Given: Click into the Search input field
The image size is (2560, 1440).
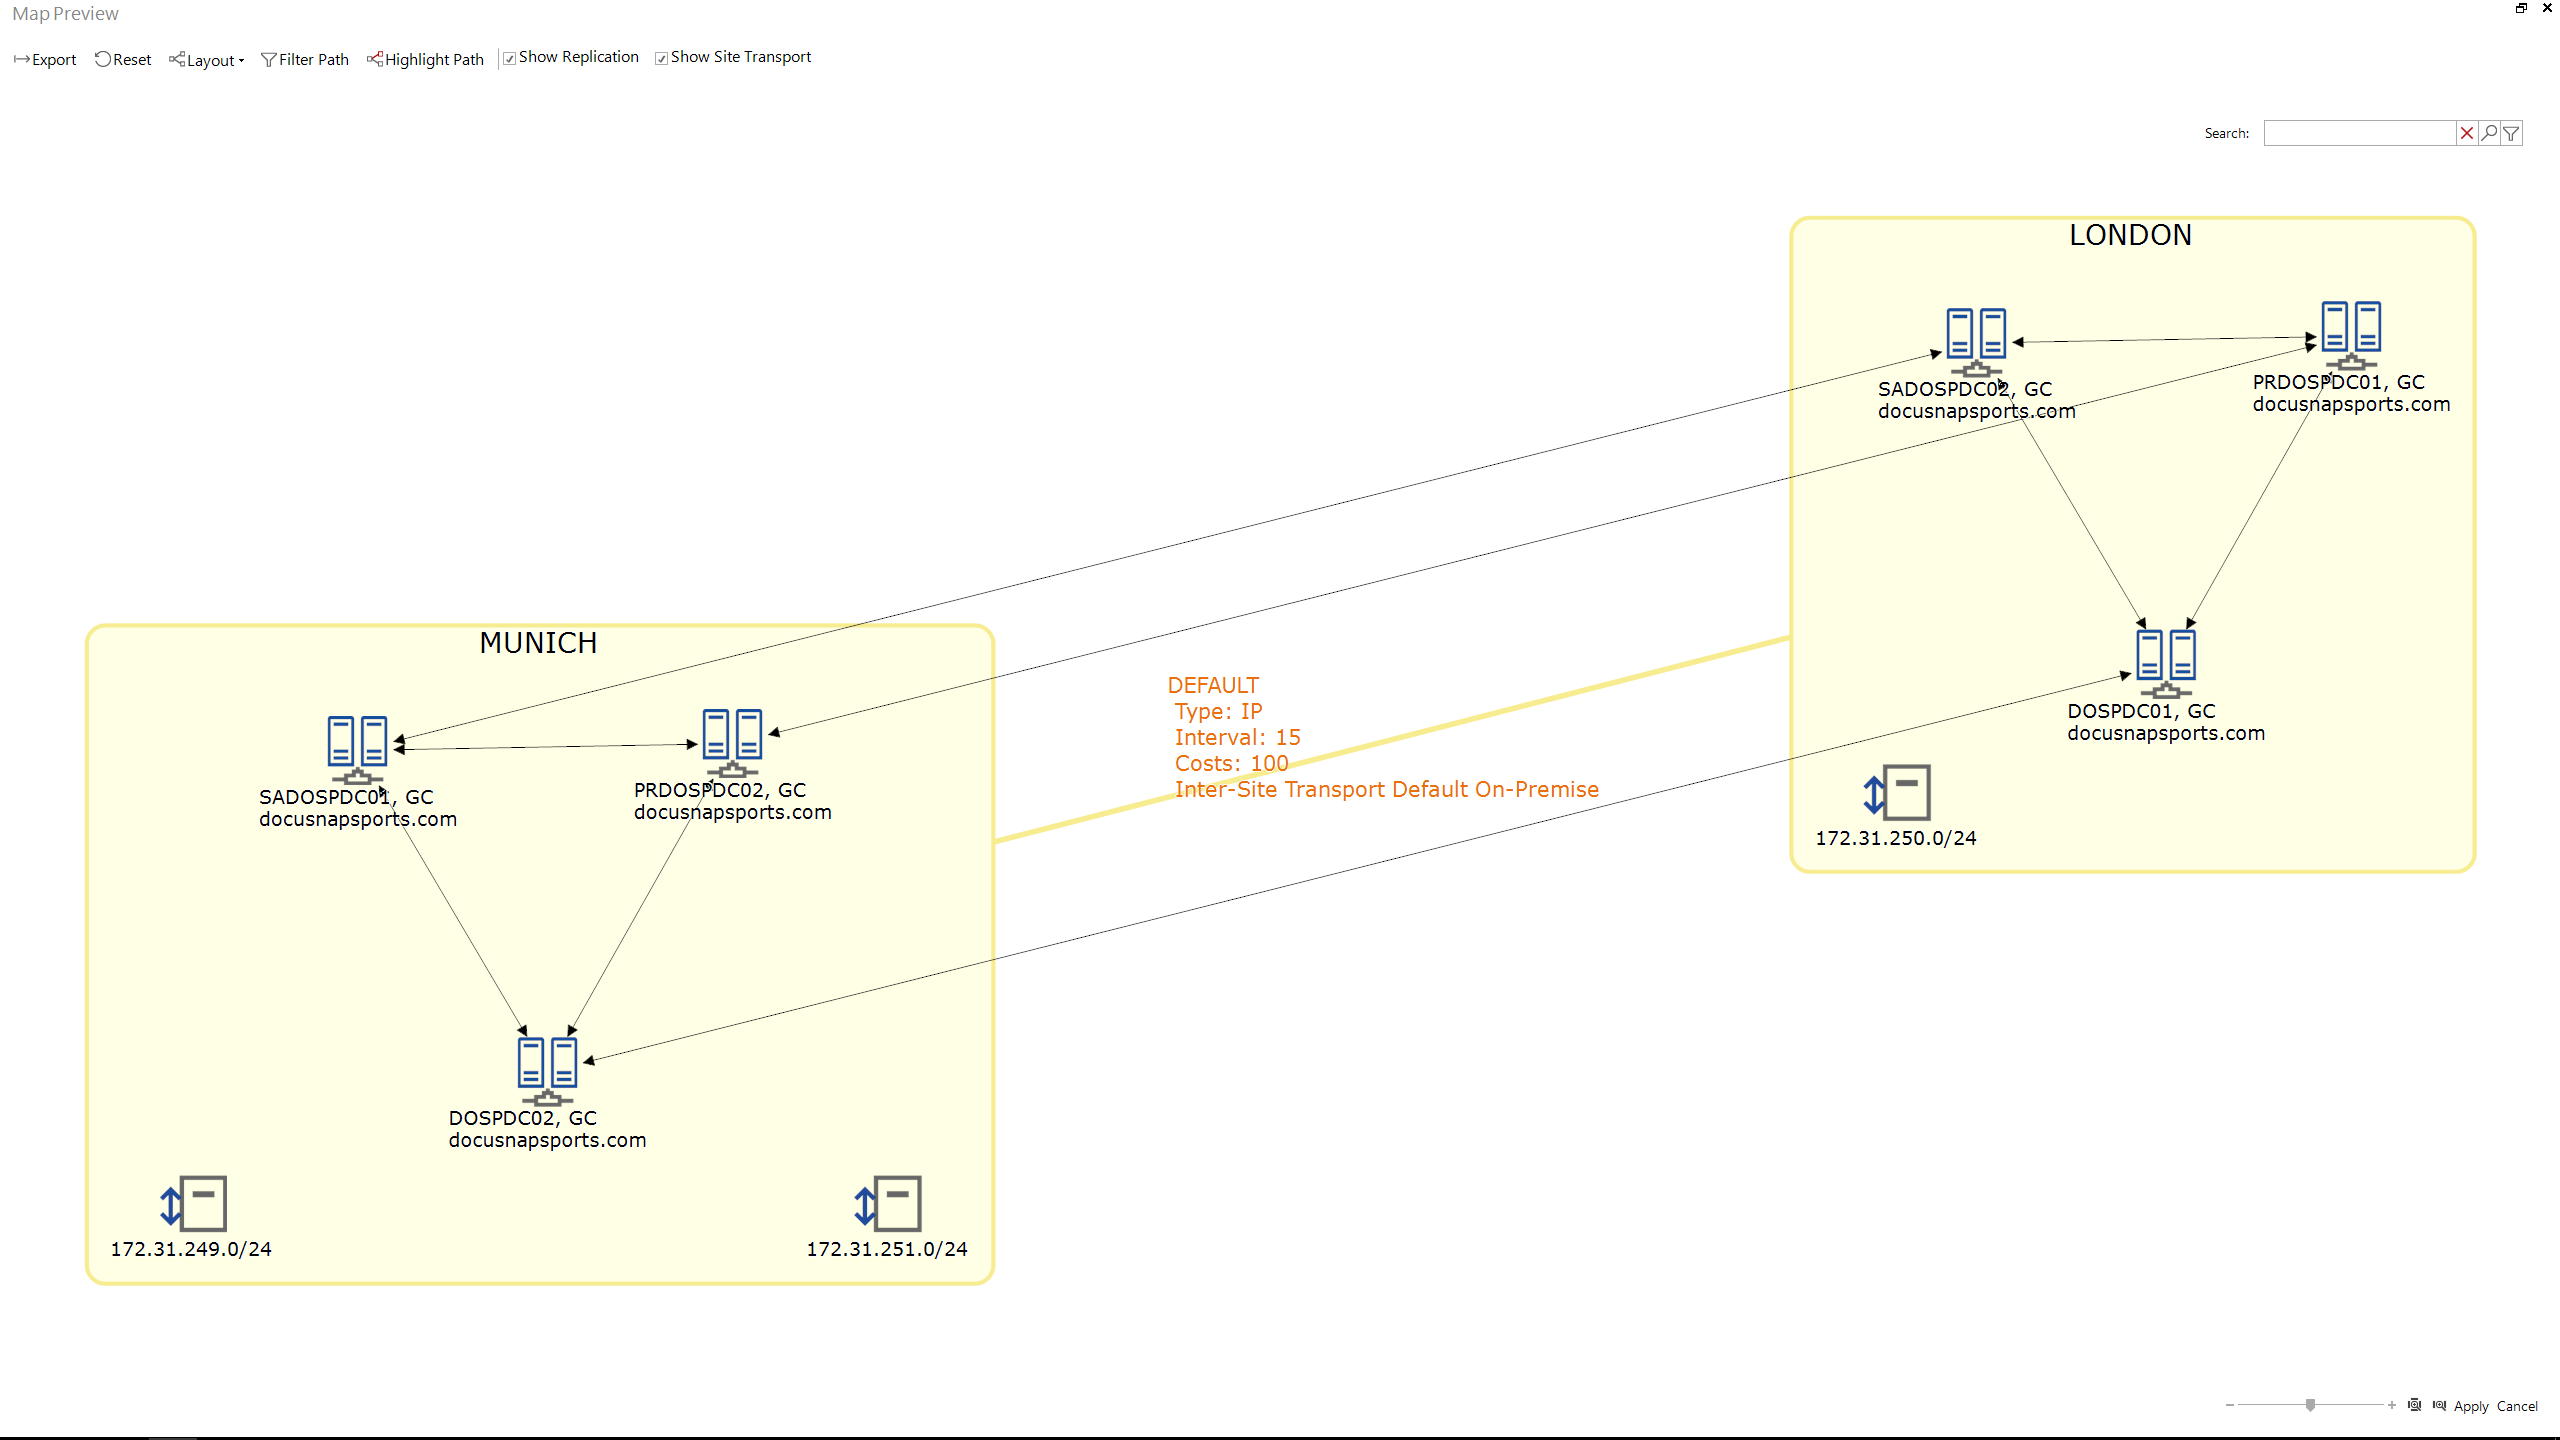Looking at the screenshot, I should click(2359, 133).
